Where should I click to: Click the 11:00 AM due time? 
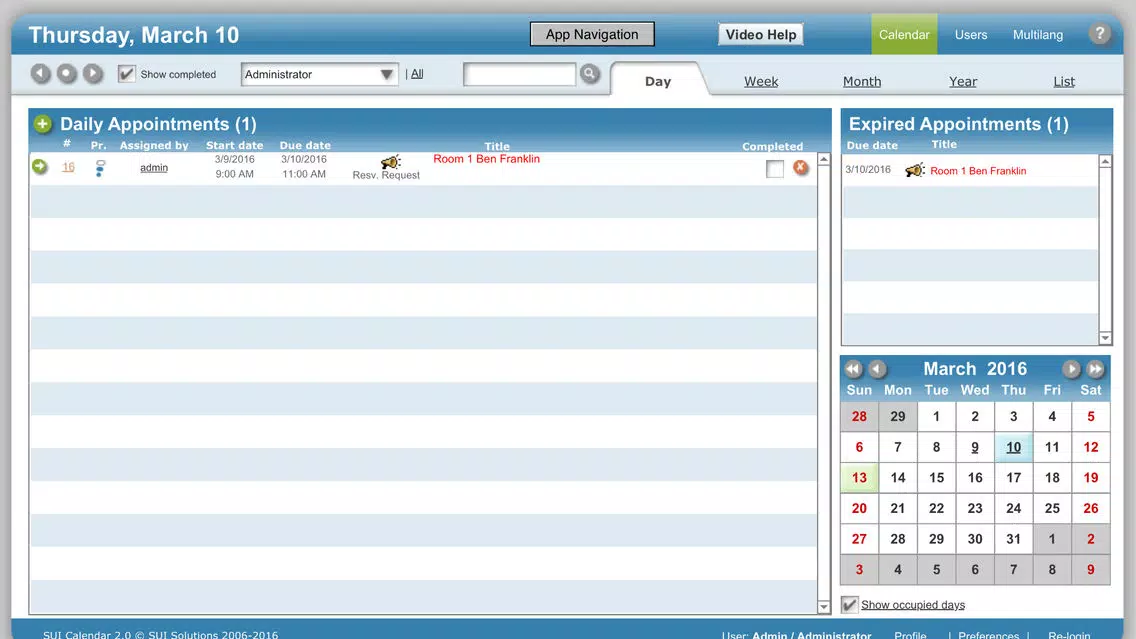(x=304, y=174)
